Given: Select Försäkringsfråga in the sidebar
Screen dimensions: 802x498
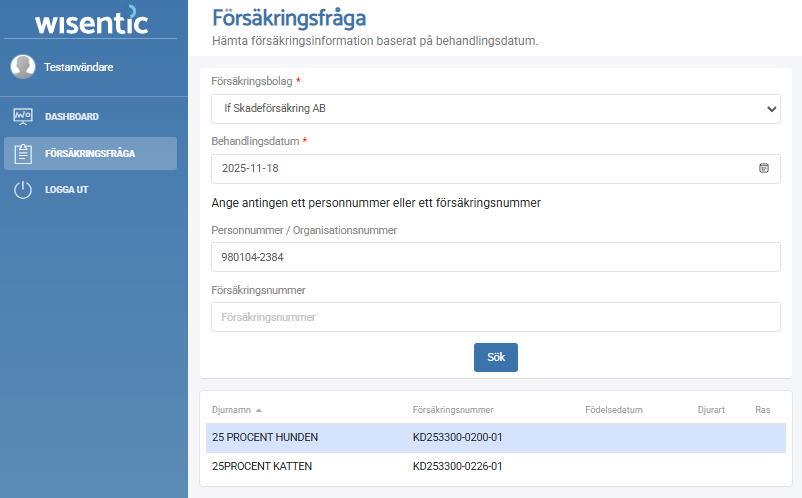Looking at the screenshot, I should coord(91,153).
